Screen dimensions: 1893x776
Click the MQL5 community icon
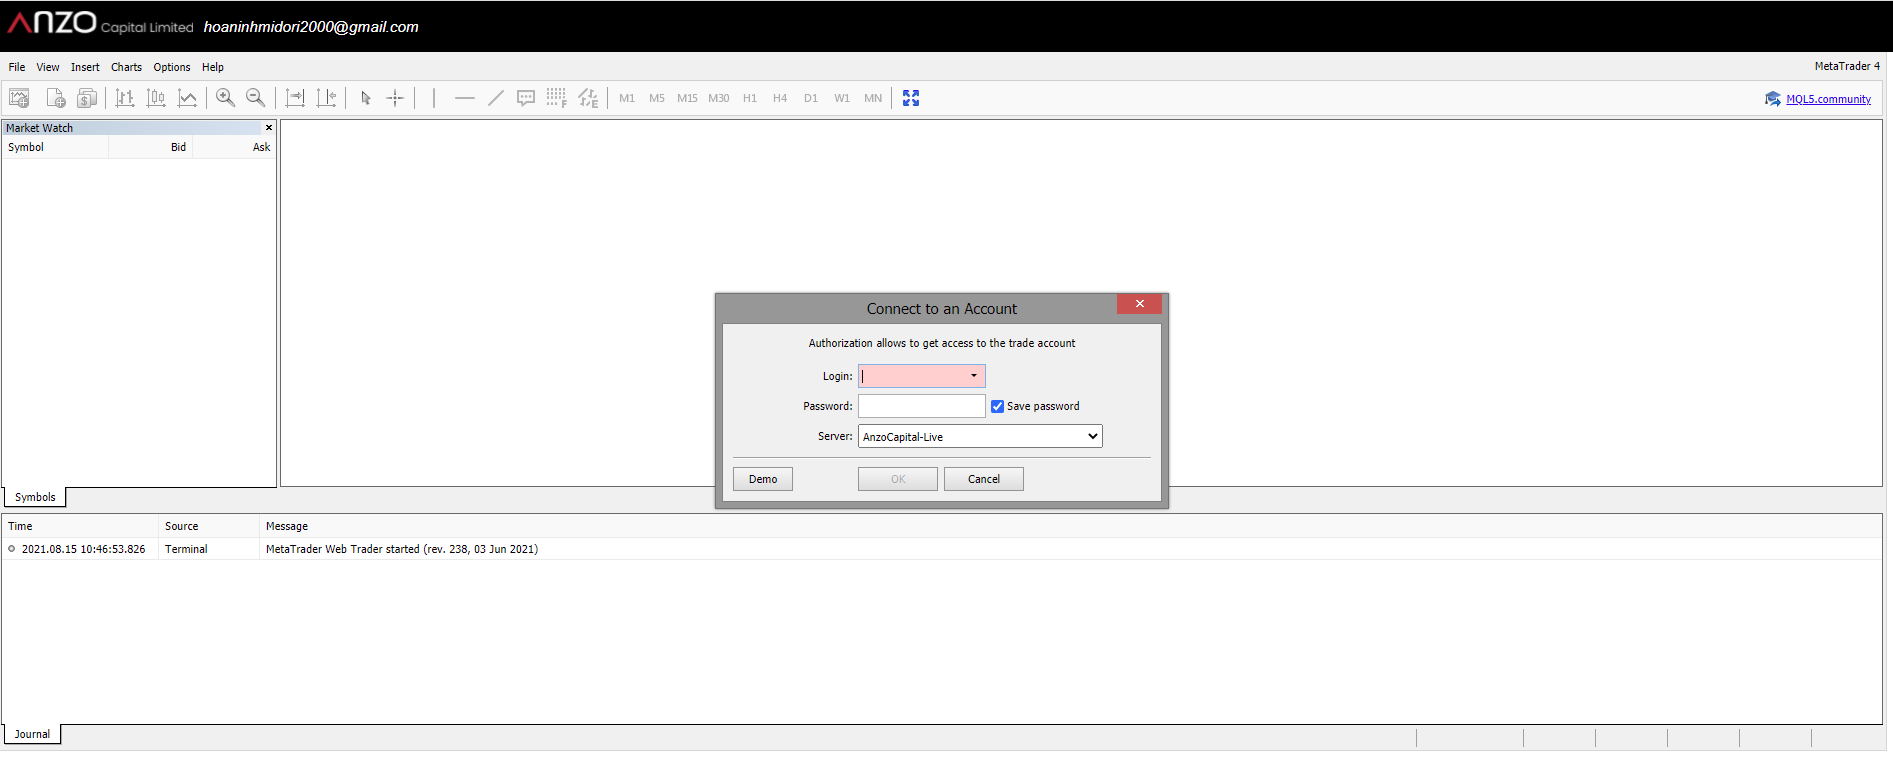click(x=1773, y=99)
